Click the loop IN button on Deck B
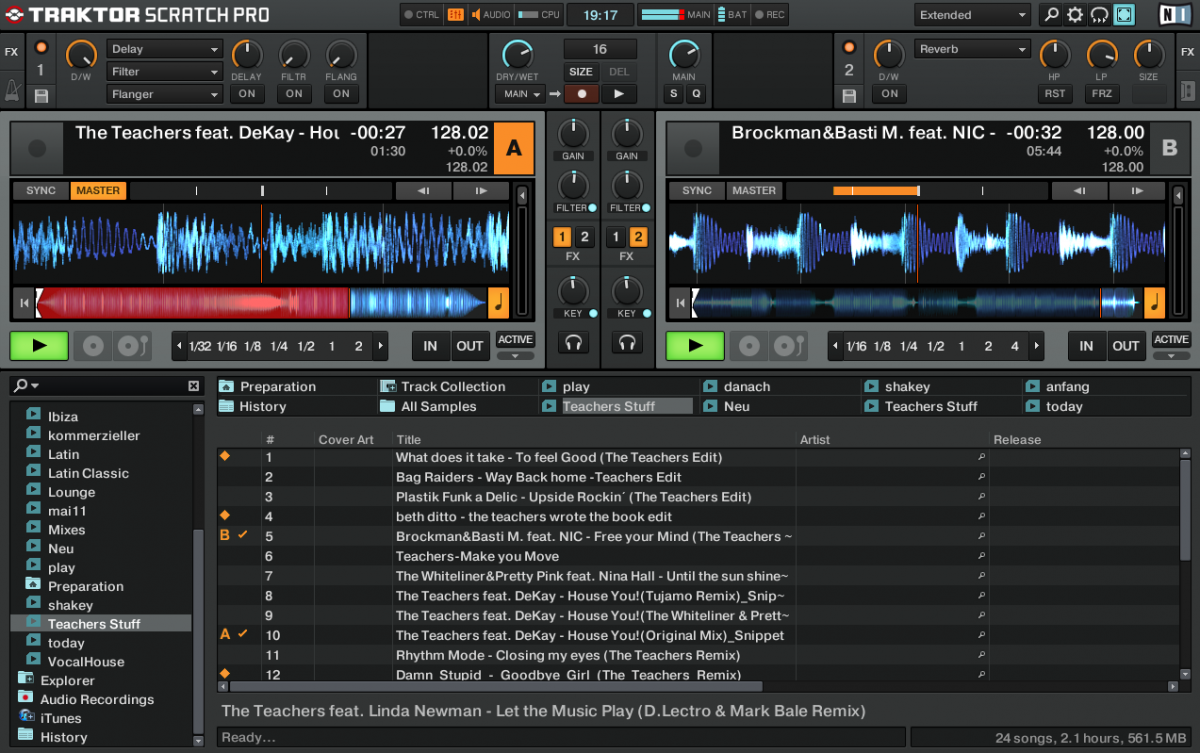Image resolution: width=1200 pixels, height=753 pixels. click(1087, 346)
